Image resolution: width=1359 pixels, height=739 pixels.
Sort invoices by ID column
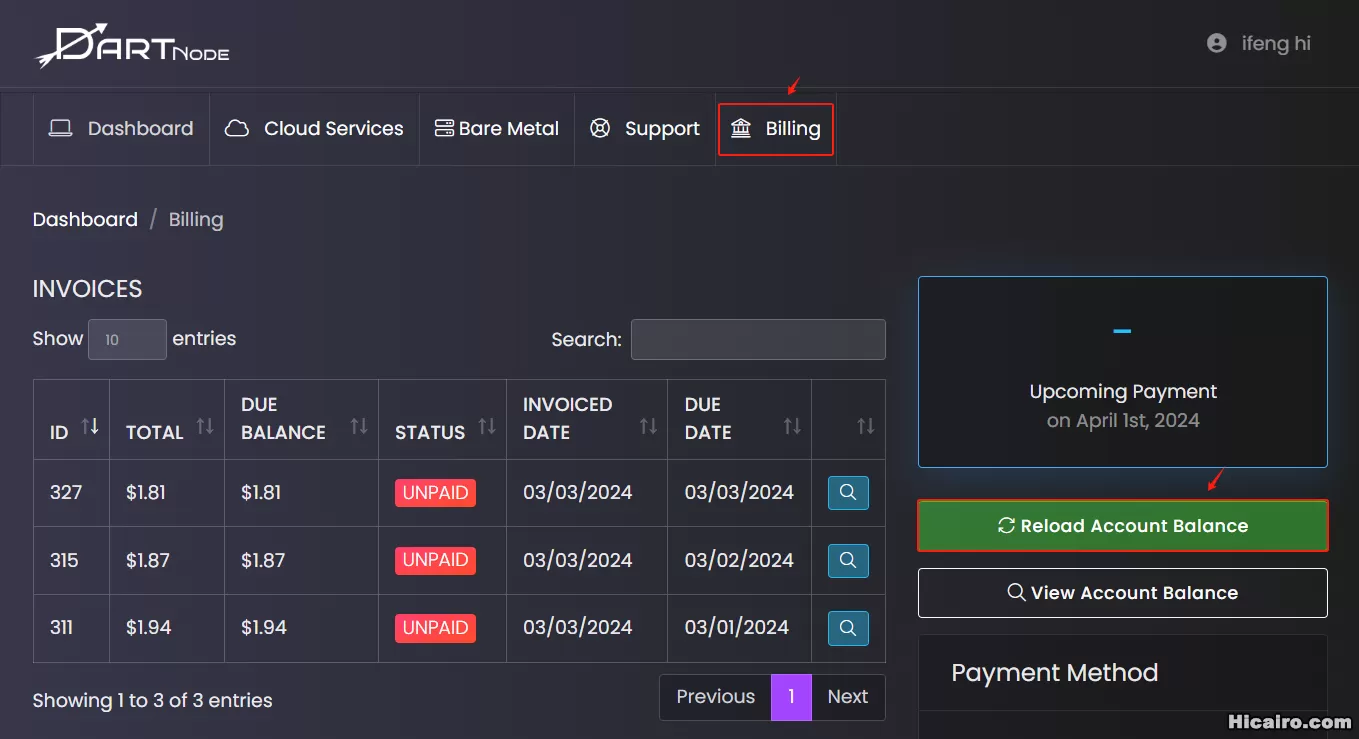click(71, 420)
